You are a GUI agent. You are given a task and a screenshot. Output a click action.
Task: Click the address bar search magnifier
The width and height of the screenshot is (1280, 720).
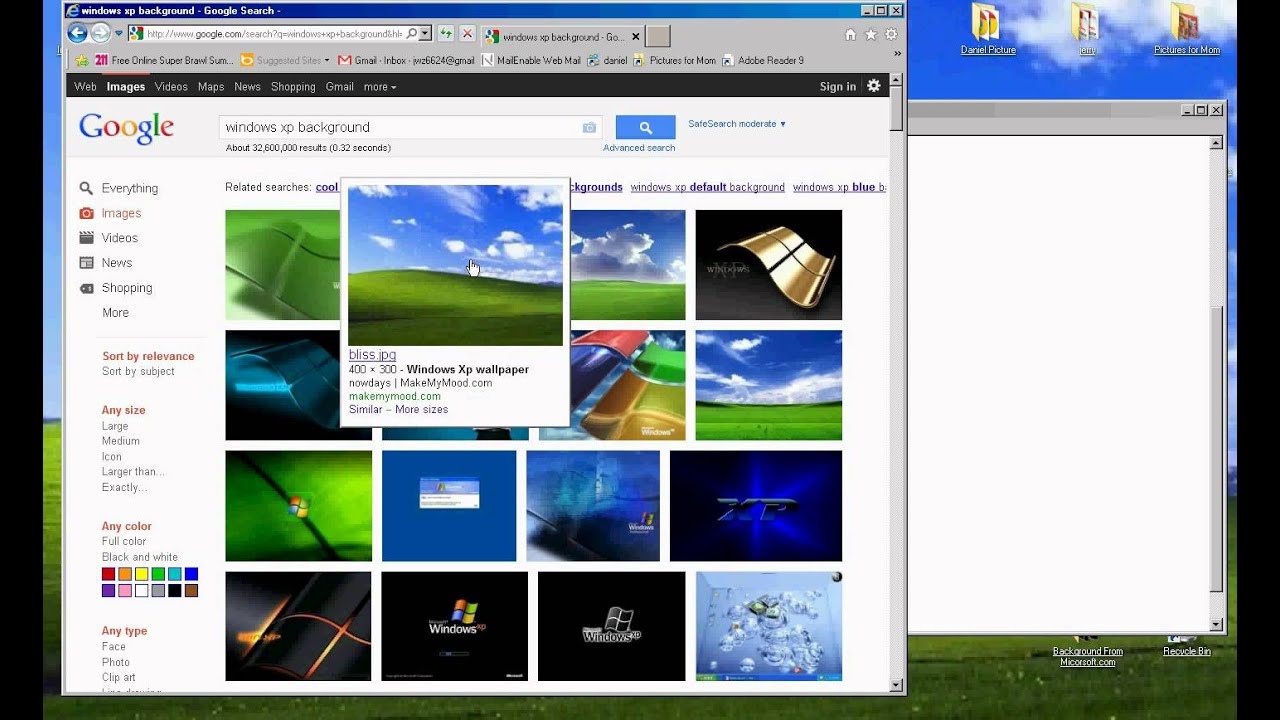(411, 34)
